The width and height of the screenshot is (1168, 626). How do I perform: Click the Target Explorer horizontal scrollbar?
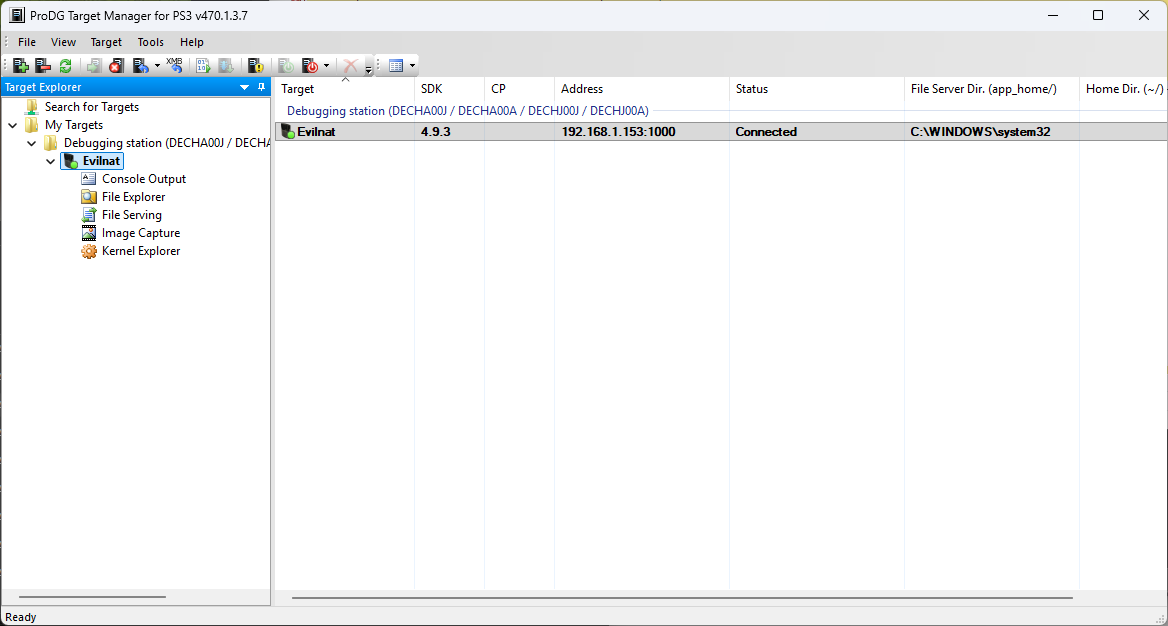92,597
